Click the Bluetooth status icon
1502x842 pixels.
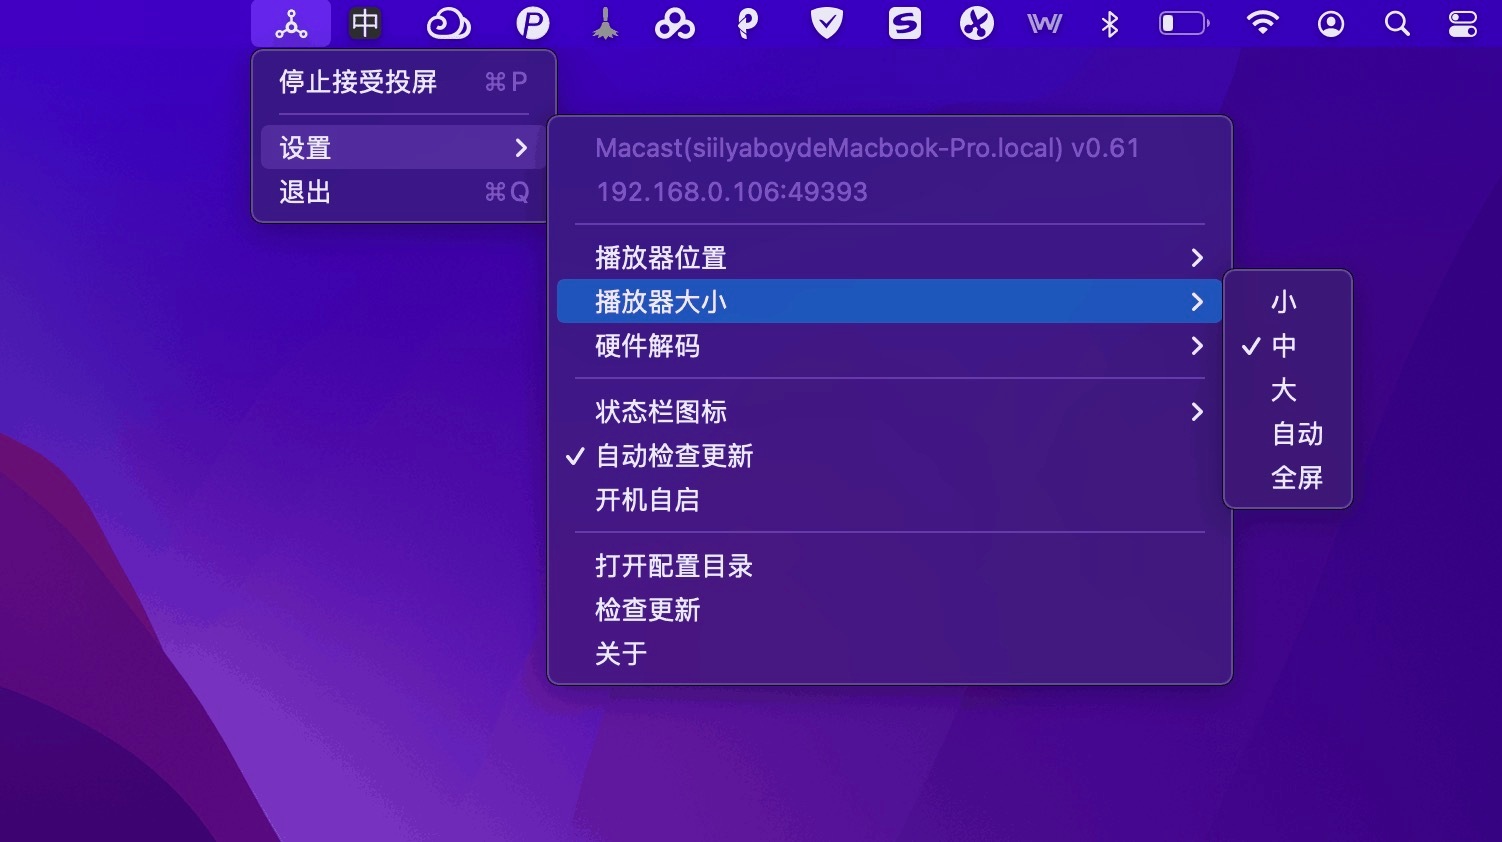tap(1109, 23)
